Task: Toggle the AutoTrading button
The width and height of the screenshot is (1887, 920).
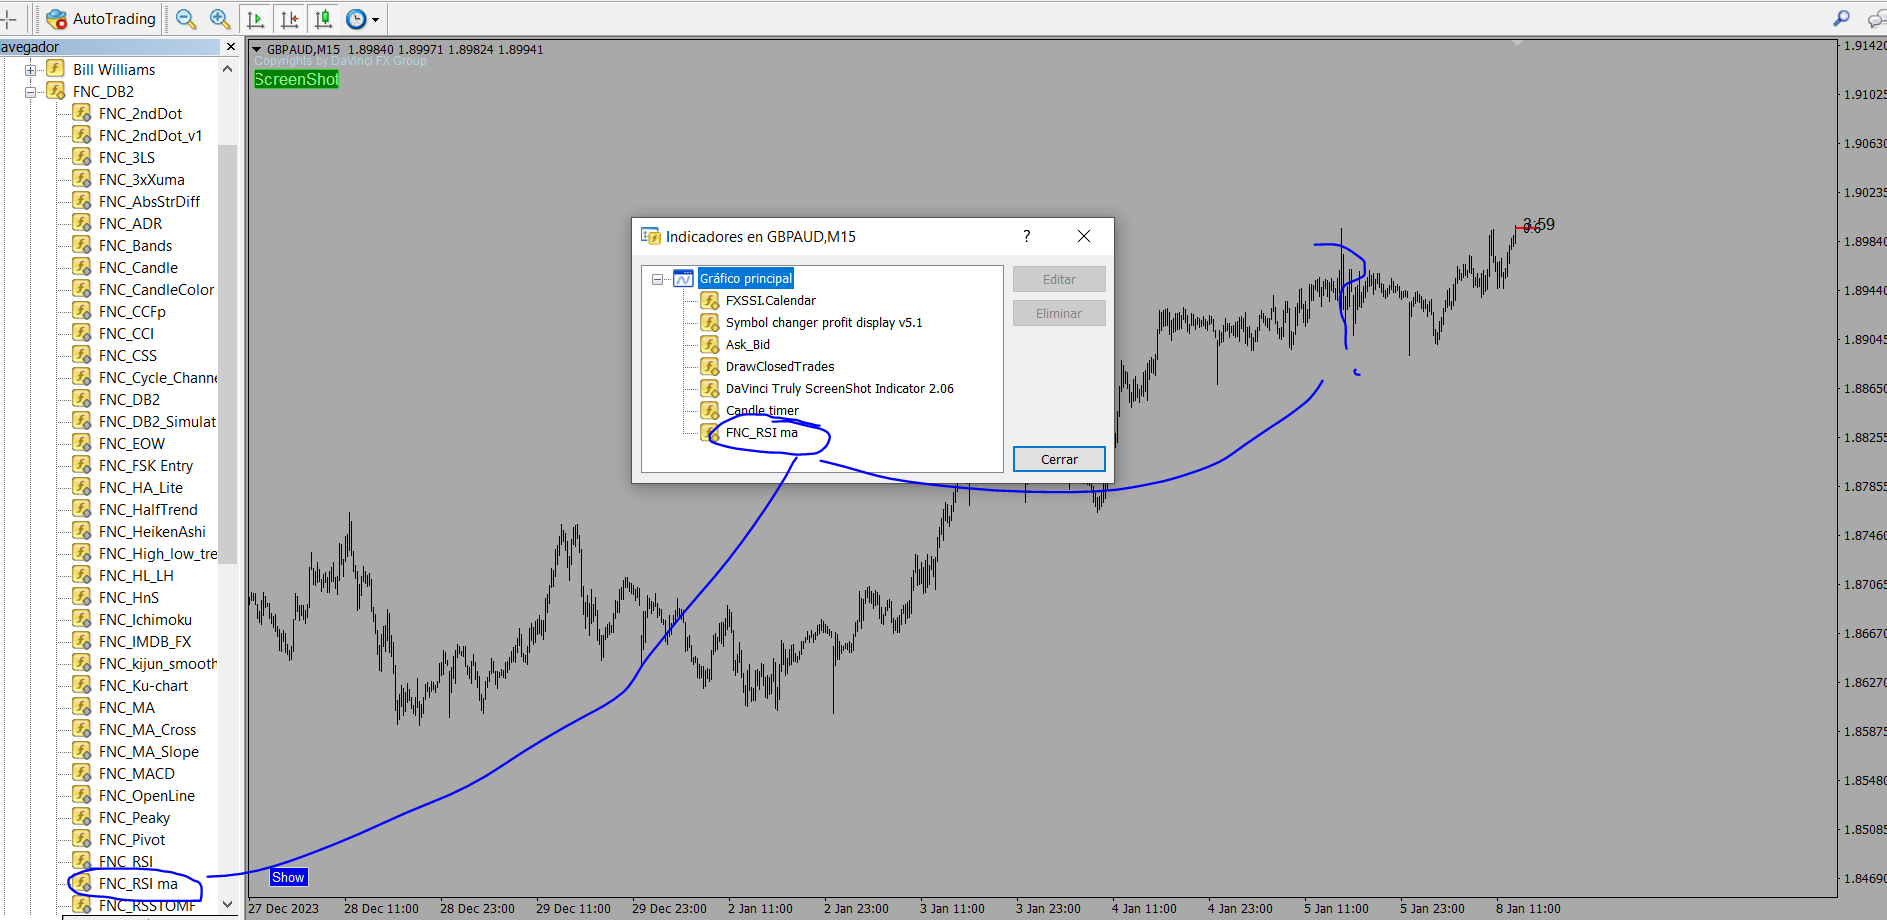Action: click(102, 18)
